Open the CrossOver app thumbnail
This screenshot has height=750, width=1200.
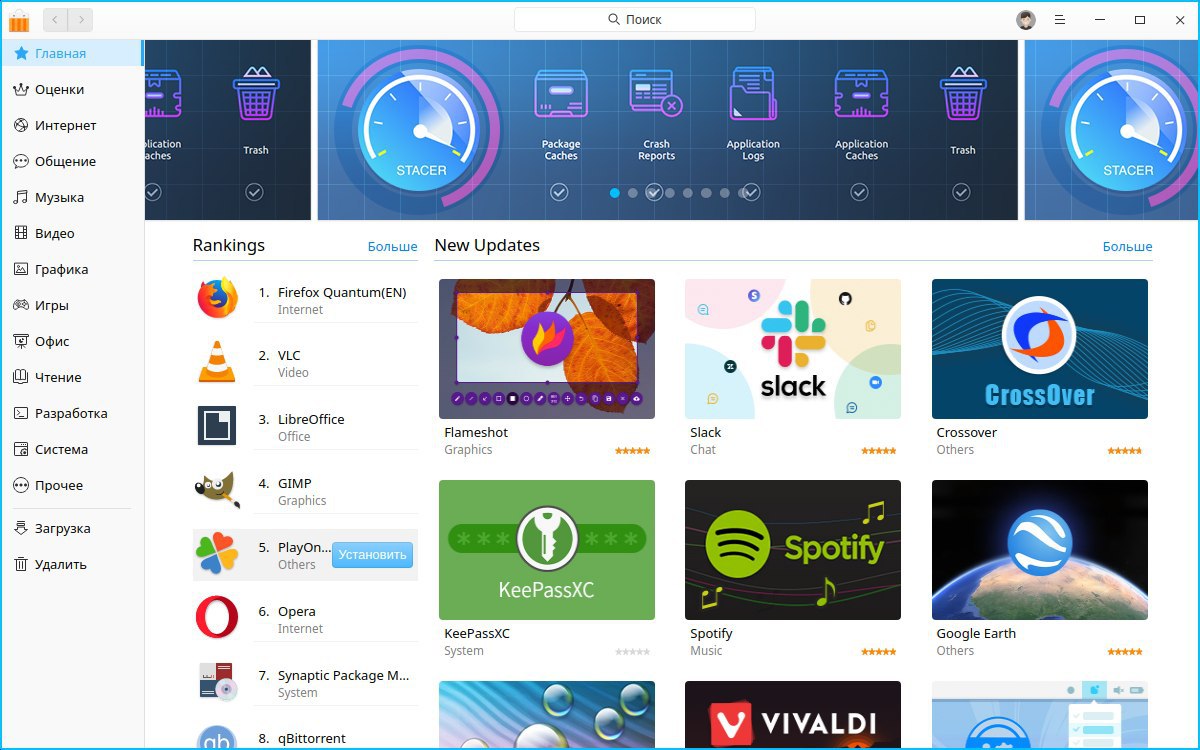pyautogui.click(x=1040, y=348)
